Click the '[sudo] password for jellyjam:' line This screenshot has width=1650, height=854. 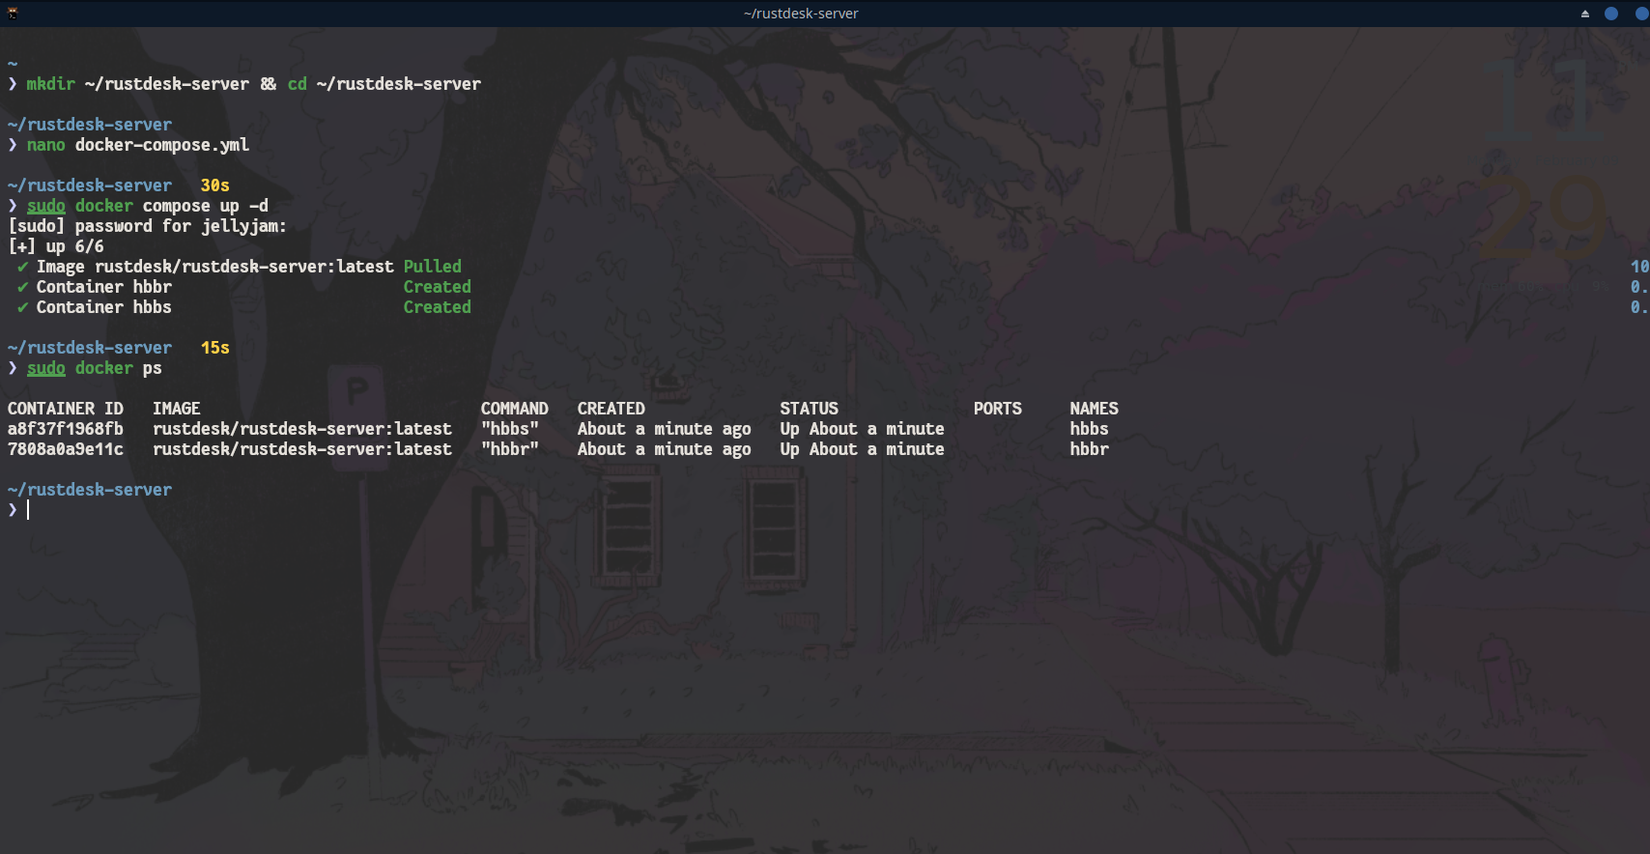[x=147, y=226]
